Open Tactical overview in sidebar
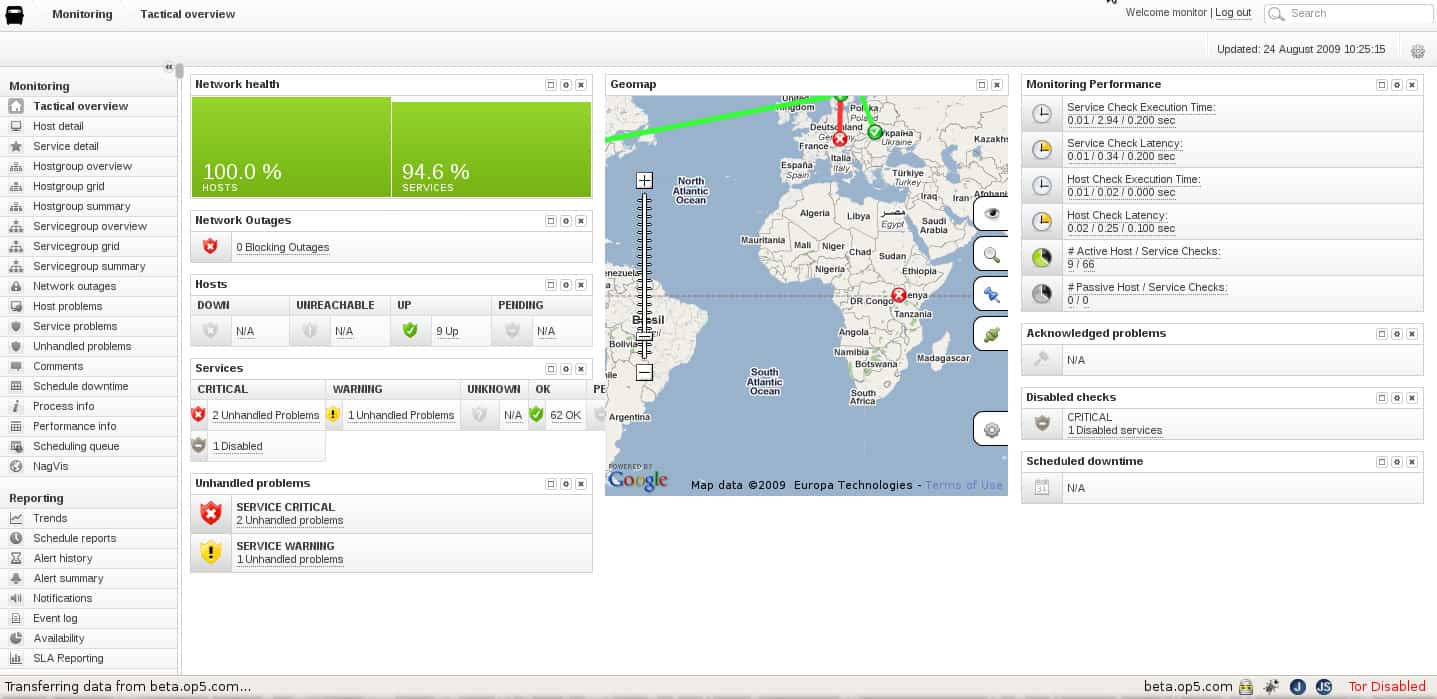This screenshot has width=1437, height=699. click(x=80, y=106)
